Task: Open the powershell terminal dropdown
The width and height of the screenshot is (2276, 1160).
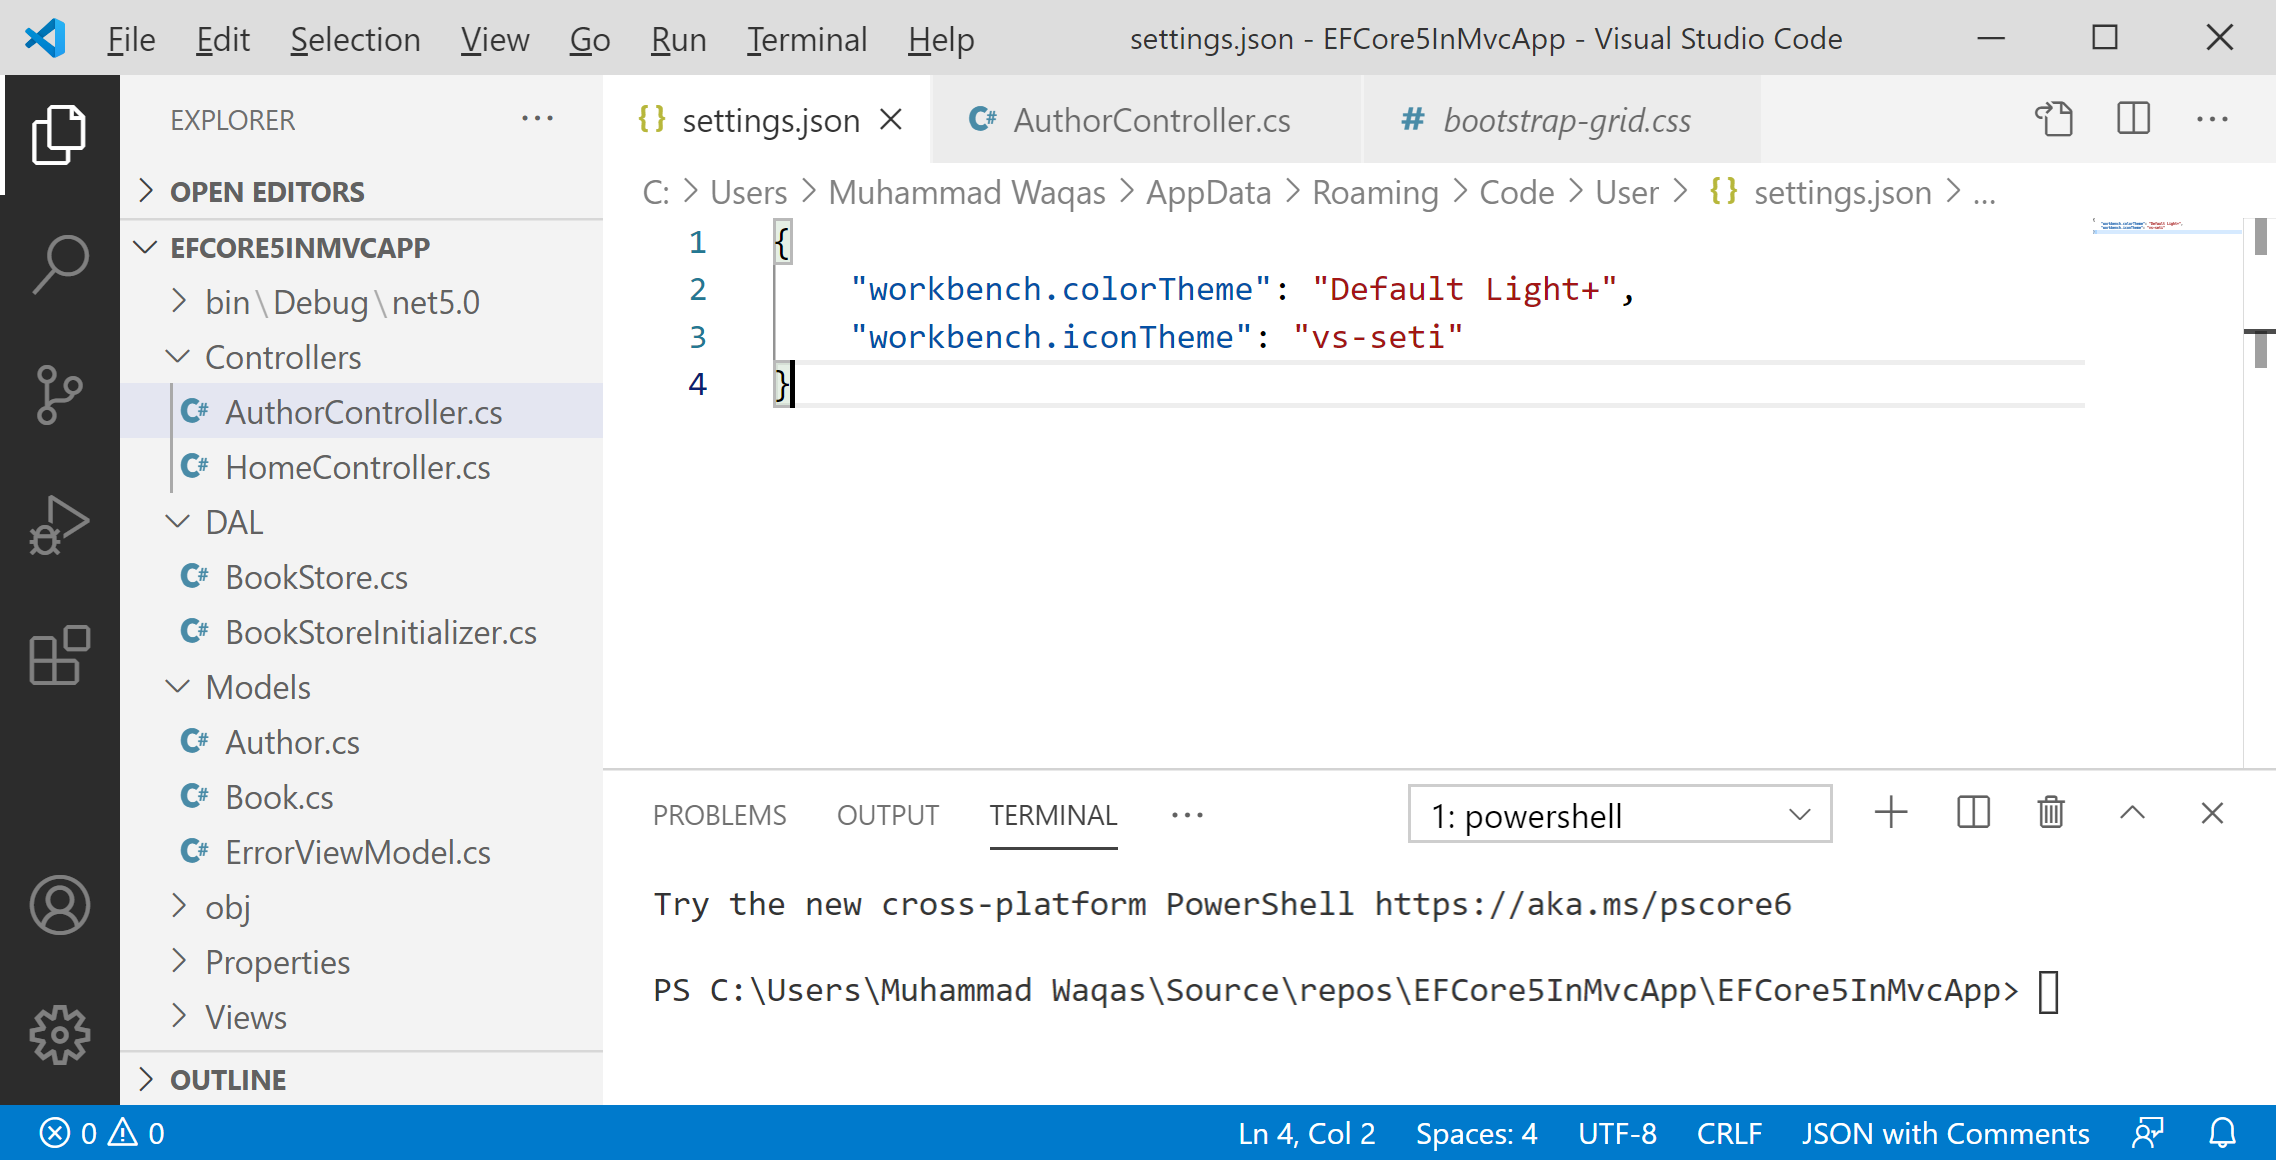Action: (1619, 815)
